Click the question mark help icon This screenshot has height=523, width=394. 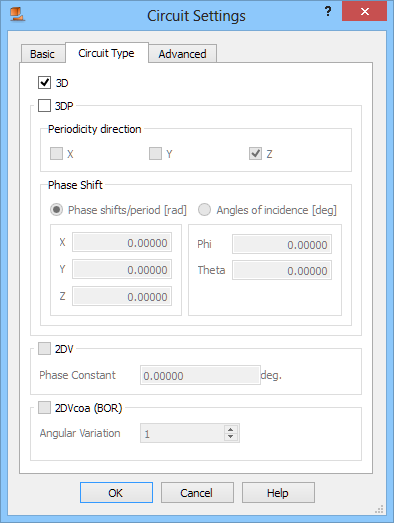328,11
